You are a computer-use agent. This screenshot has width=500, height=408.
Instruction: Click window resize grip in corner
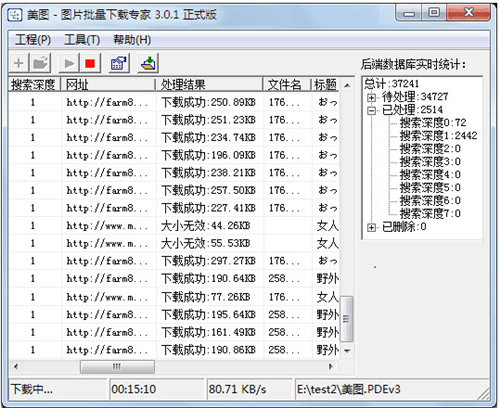[483, 393]
